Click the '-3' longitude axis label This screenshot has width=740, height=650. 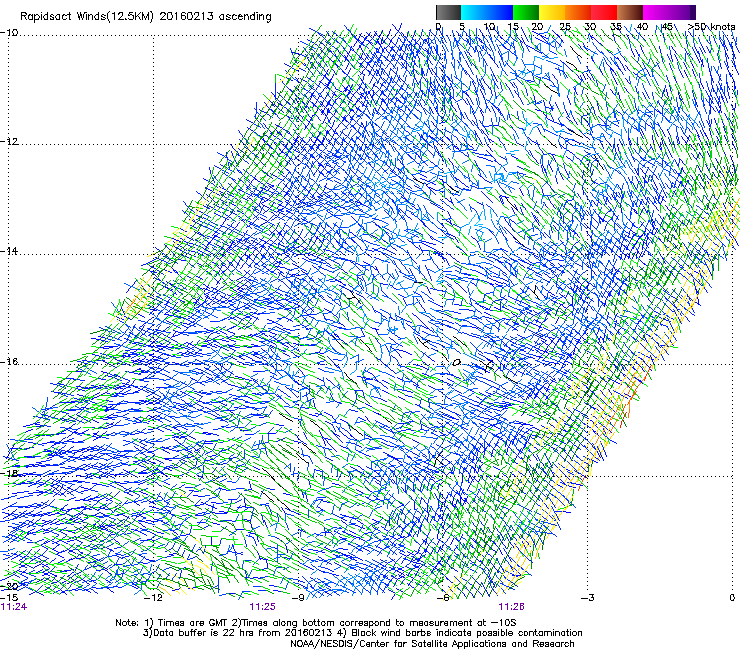coord(588,598)
